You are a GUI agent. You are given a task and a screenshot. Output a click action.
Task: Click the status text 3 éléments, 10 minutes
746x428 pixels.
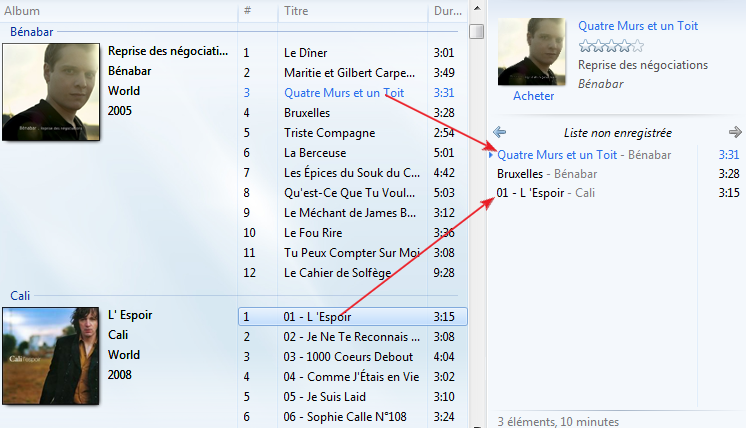(x=558, y=421)
